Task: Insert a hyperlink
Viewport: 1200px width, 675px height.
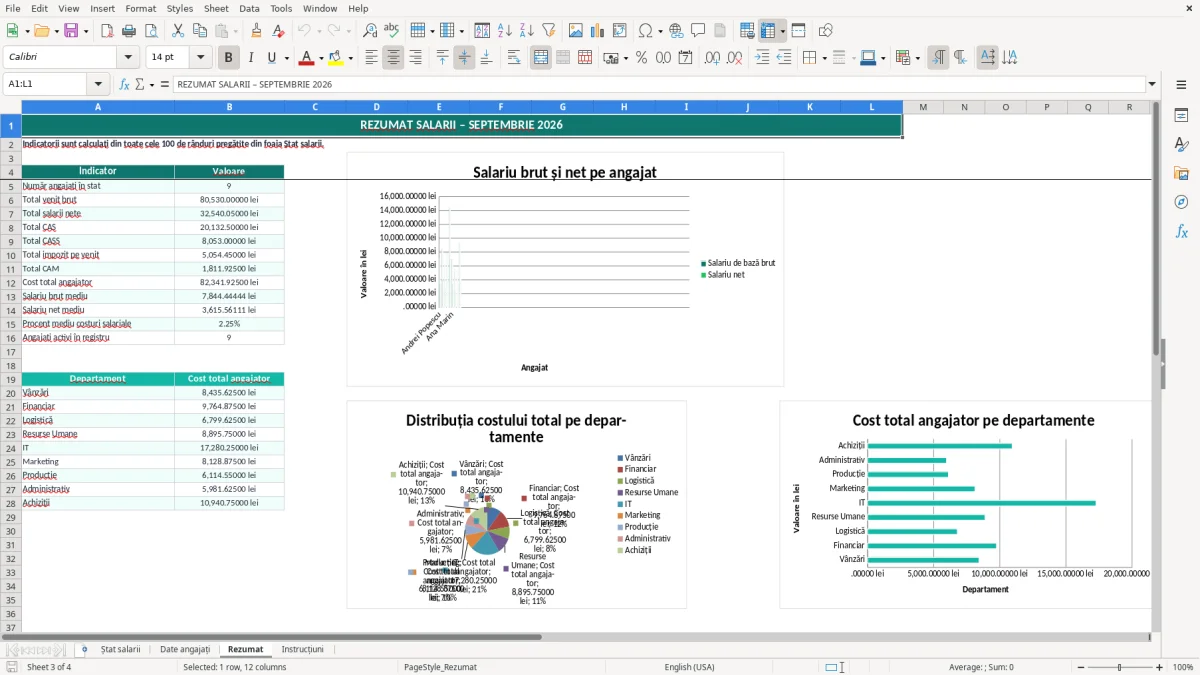Action: 676,31
